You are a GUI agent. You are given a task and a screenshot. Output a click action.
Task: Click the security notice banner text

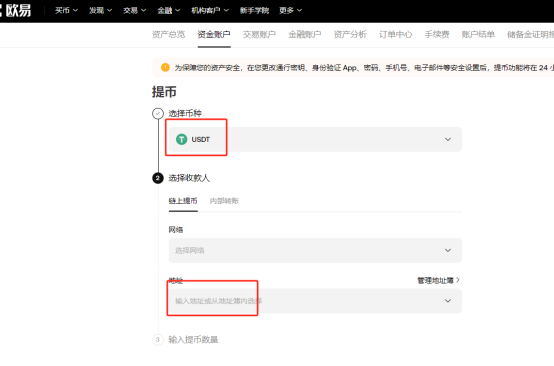(x=364, y=67)
